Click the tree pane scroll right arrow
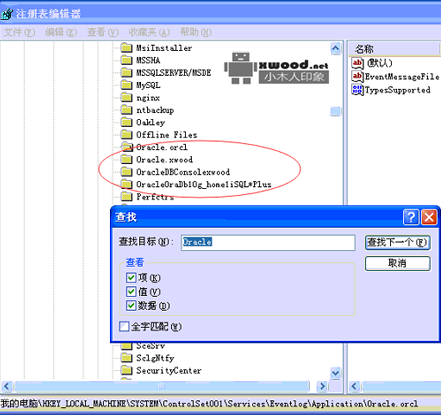Viewport: 441px width, 415px height. [322, 386]
